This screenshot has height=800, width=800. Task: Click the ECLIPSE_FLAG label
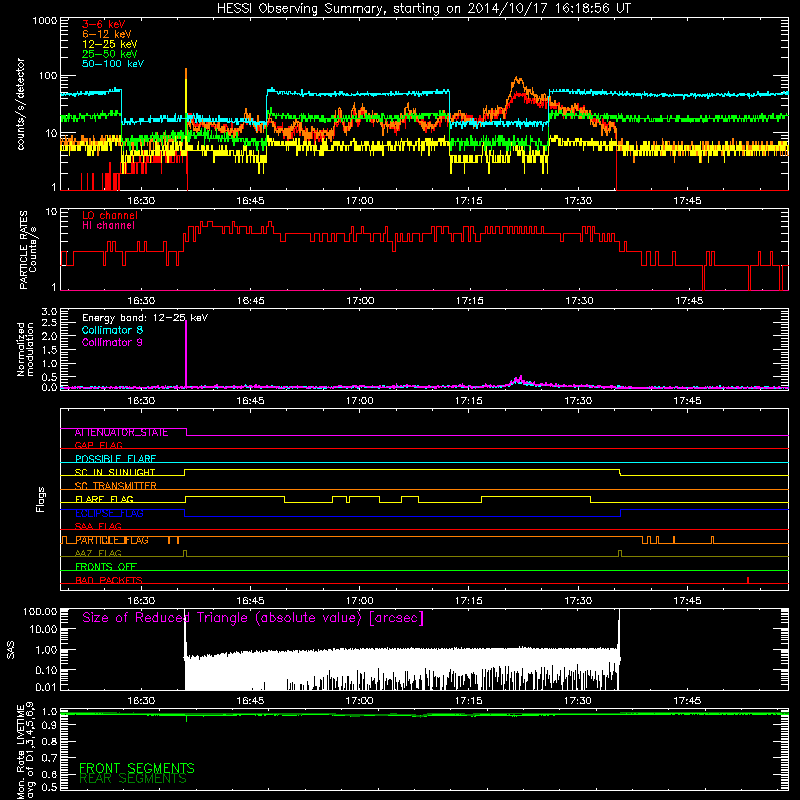click(x=109, y=513)
